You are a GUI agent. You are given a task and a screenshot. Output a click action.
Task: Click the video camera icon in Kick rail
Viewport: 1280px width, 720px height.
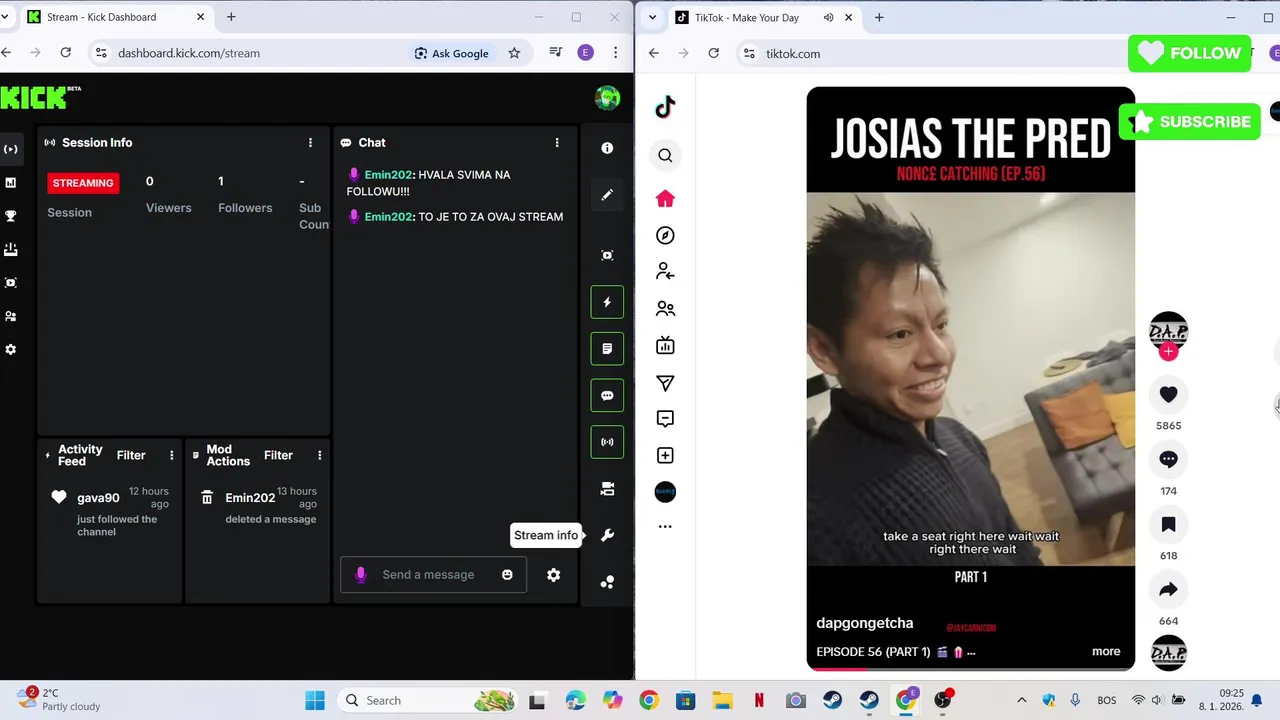[x=607, y=489]
